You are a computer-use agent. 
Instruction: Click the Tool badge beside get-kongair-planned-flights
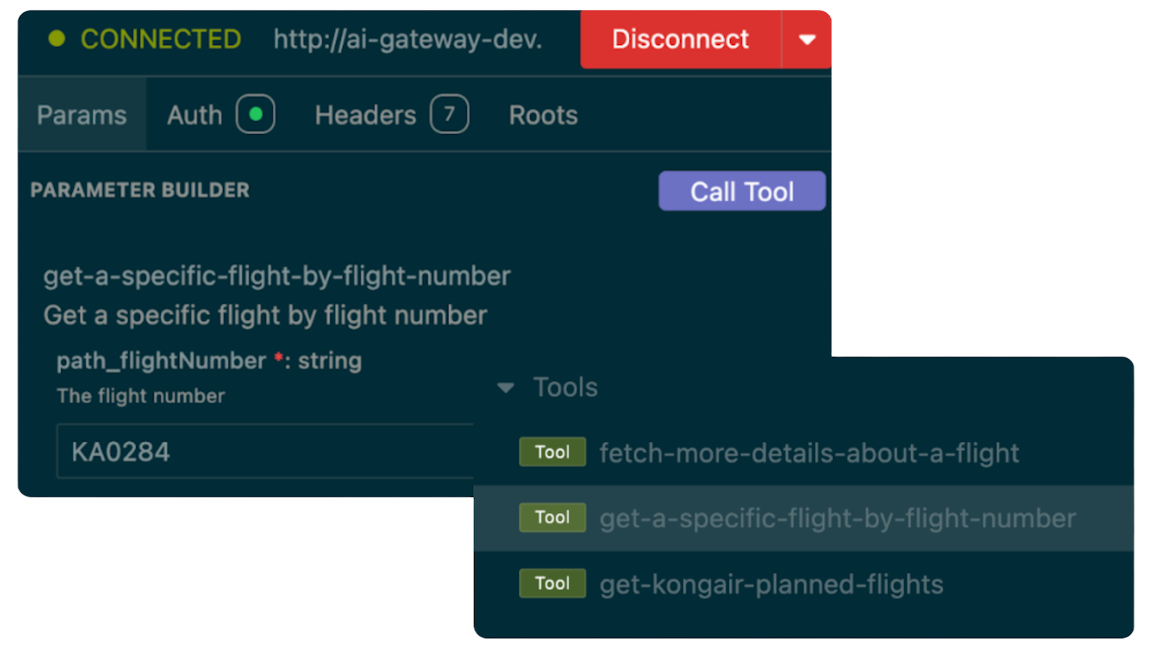pos(552,583)
